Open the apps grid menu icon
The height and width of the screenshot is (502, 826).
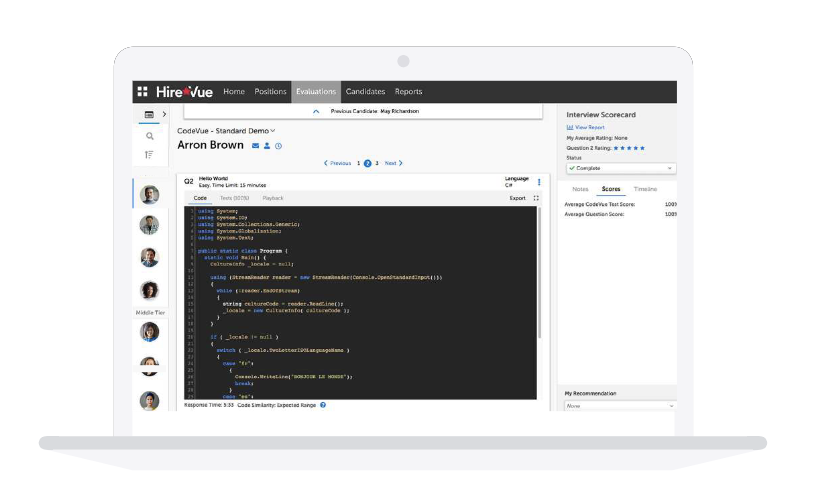click(142, 92)
